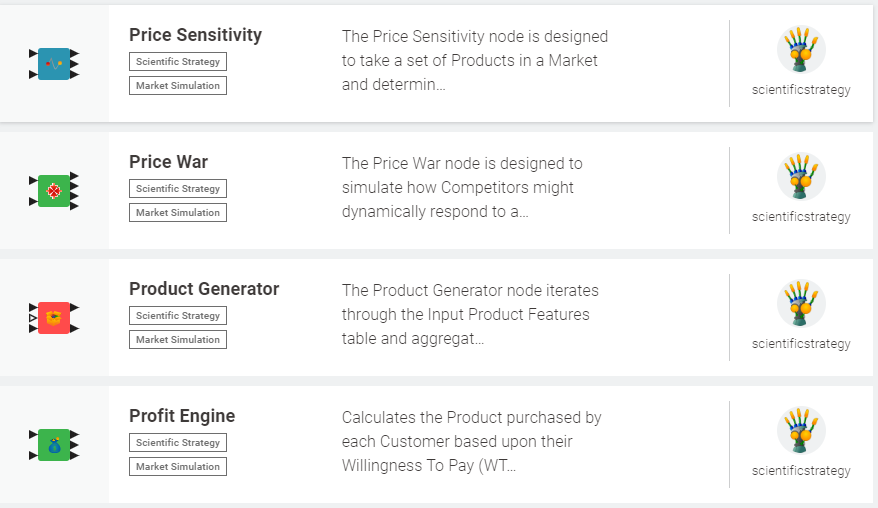Click the green Profit Engine node icon
878x508 pixels.
click(x=54, y=445)
